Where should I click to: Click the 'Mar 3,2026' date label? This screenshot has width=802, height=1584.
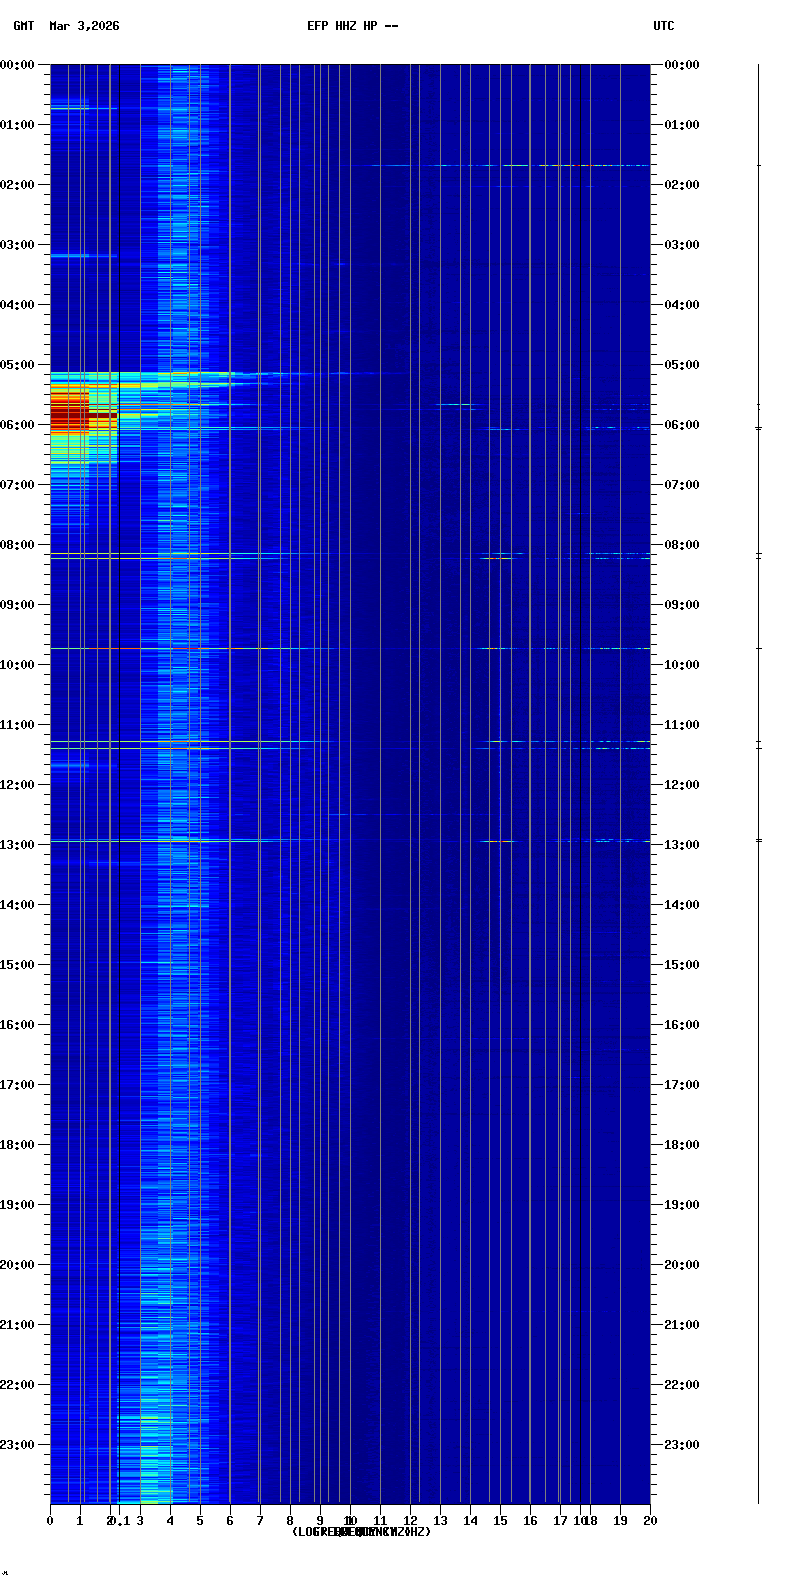84,26
